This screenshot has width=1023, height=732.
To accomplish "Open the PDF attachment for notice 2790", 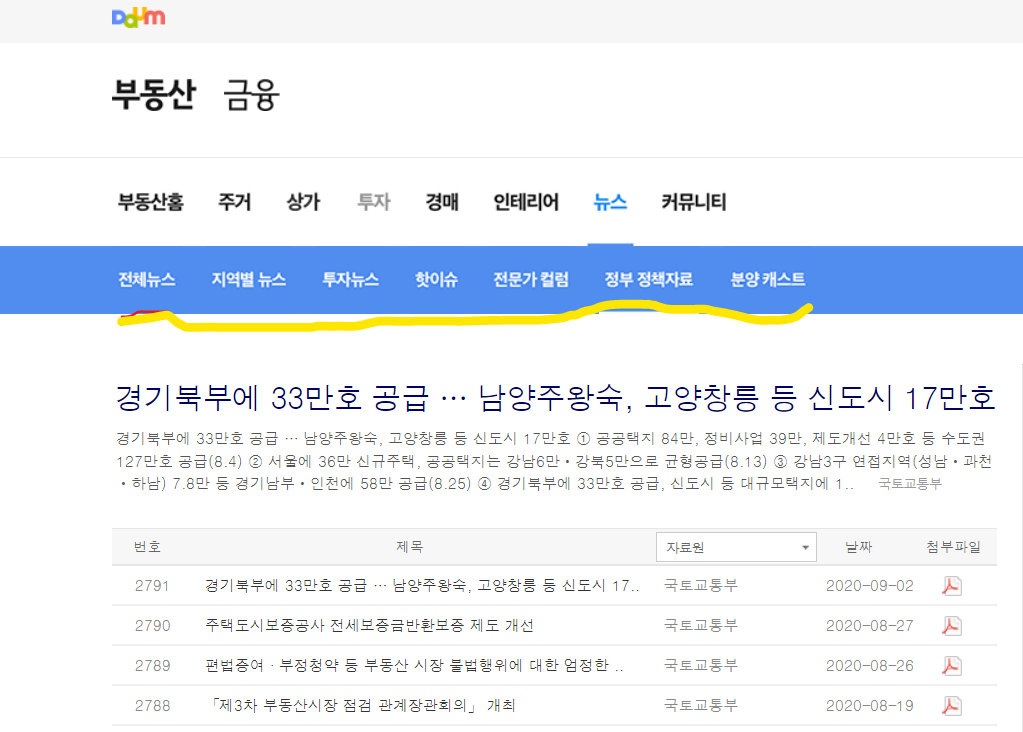I will (953, 626).
